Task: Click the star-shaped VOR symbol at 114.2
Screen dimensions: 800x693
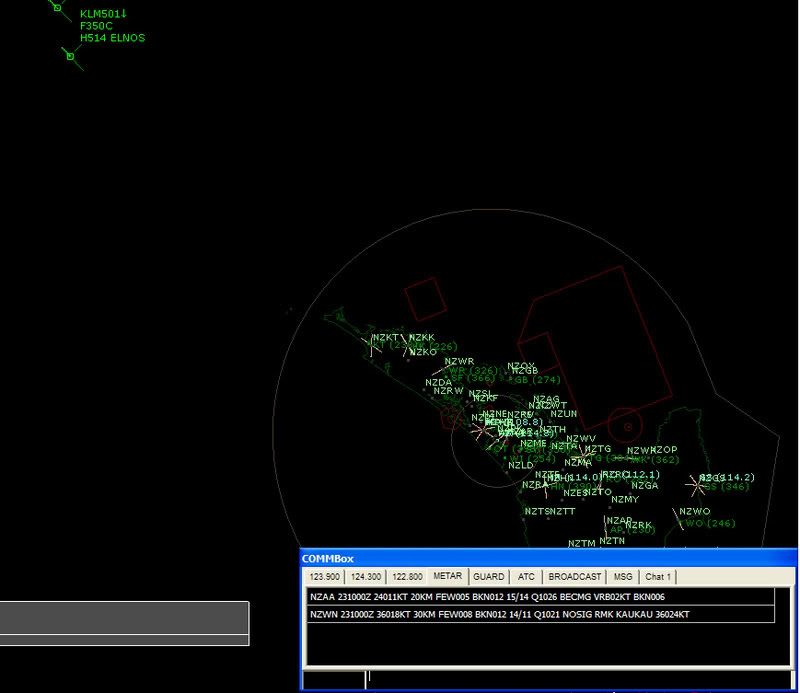Action: coord(695,485)
